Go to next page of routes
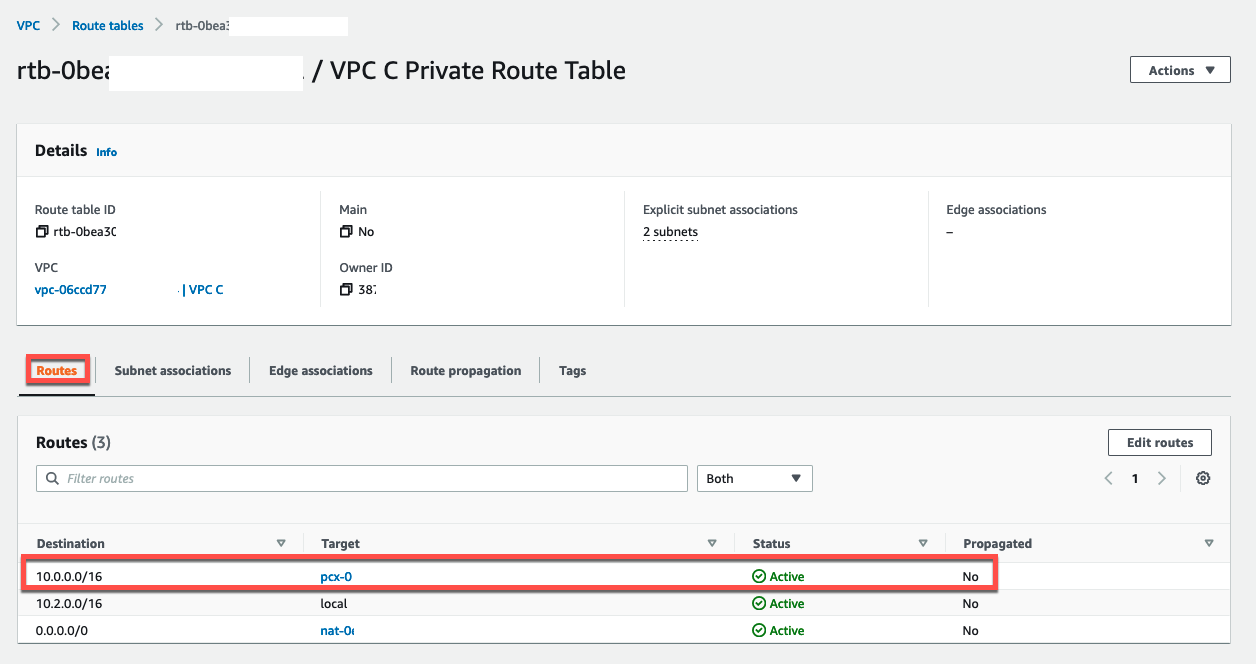Screen dimensions: 1256x664 [1161, 479]
